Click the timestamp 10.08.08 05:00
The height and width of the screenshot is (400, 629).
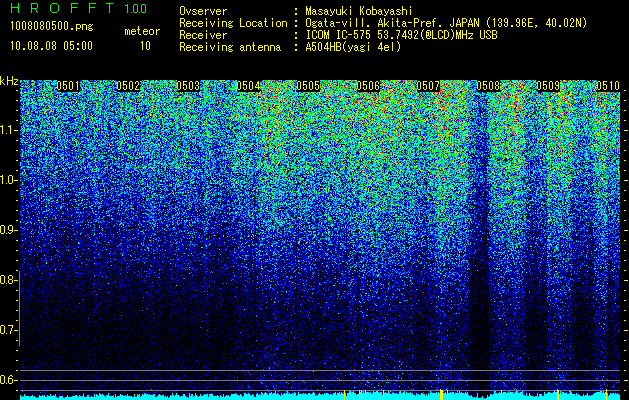click(51, 46)
